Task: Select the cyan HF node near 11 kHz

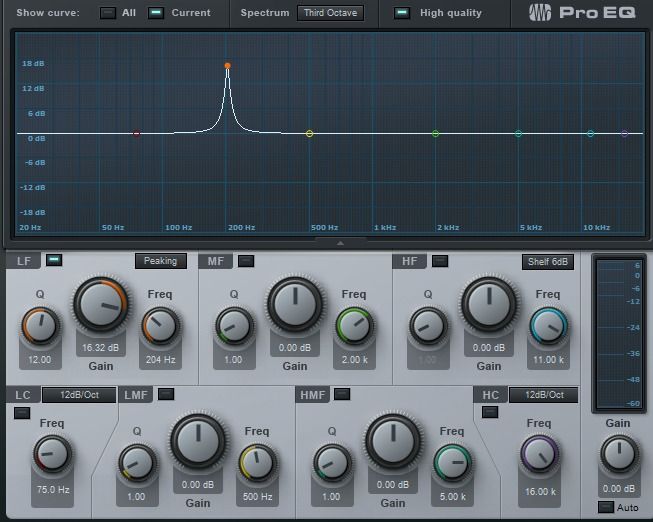Action: (591, 134)
